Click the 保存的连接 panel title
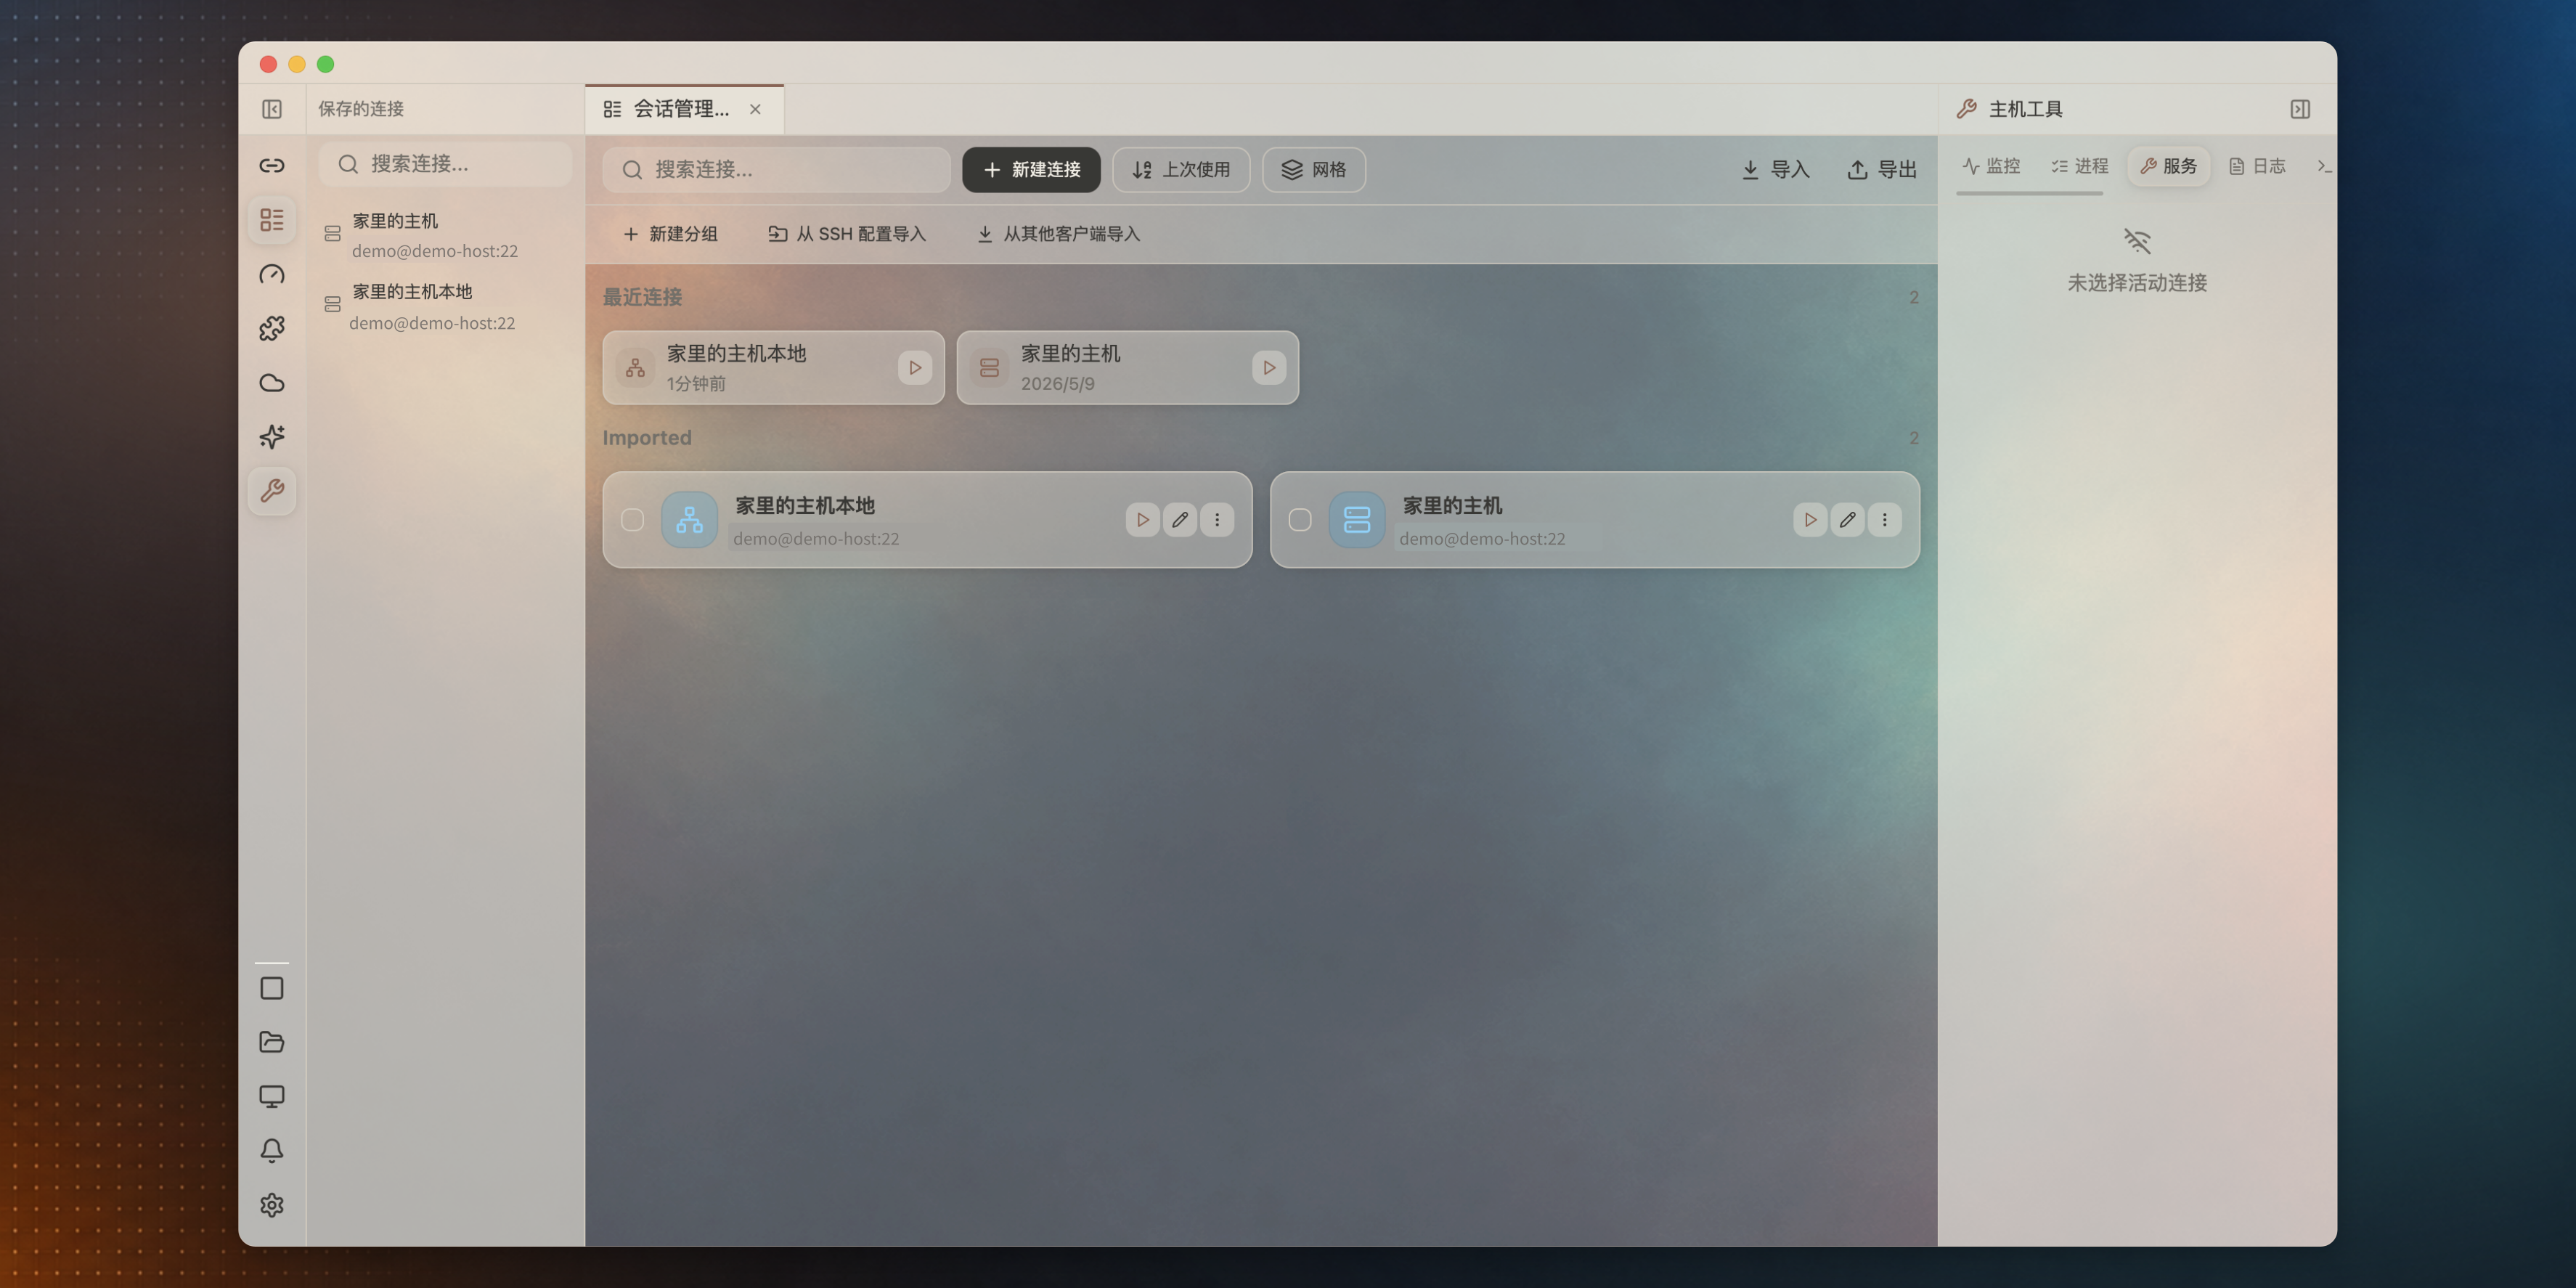 point(361,109)
